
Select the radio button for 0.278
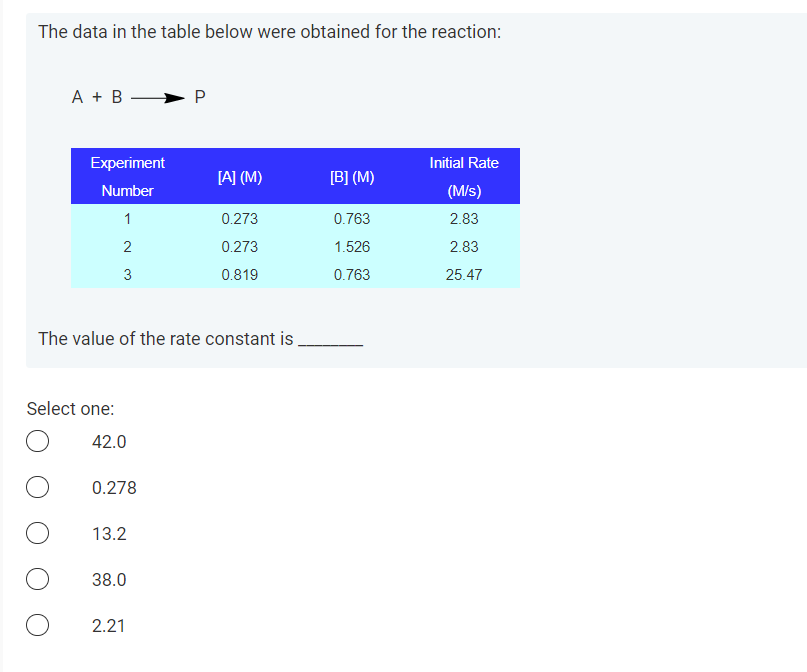(x=37, y=487)
